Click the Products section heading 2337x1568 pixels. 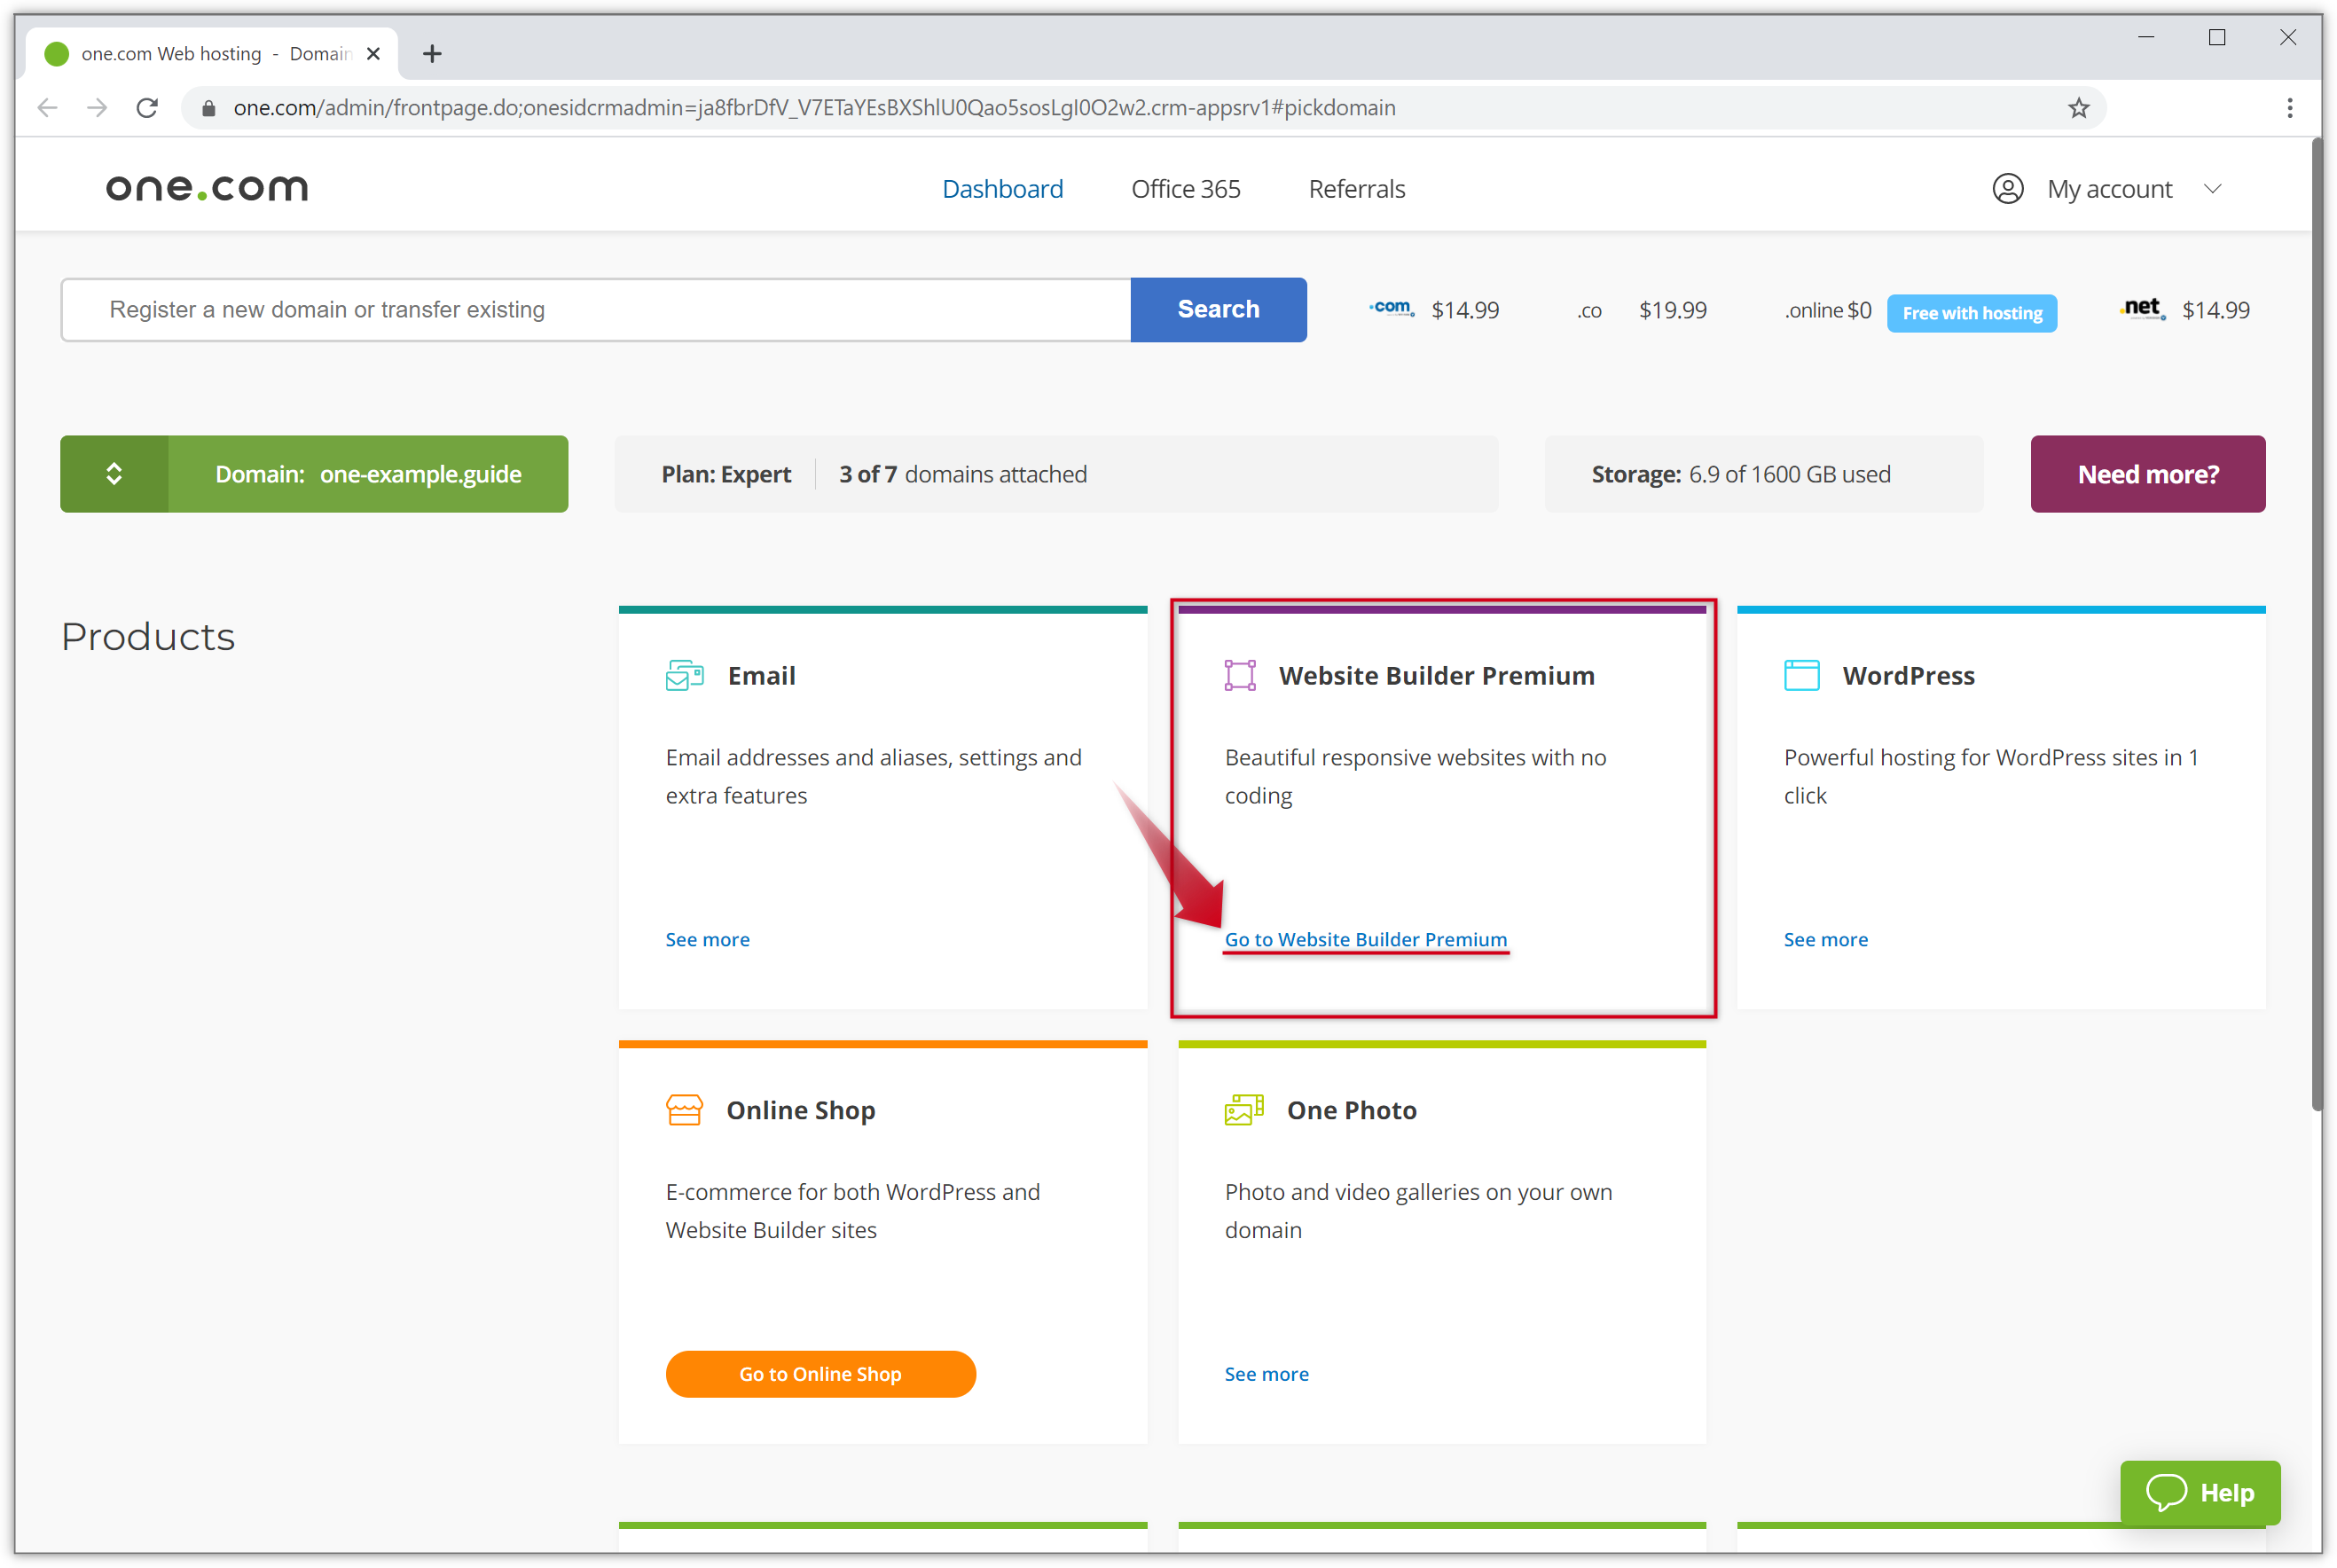click(148, 637)
